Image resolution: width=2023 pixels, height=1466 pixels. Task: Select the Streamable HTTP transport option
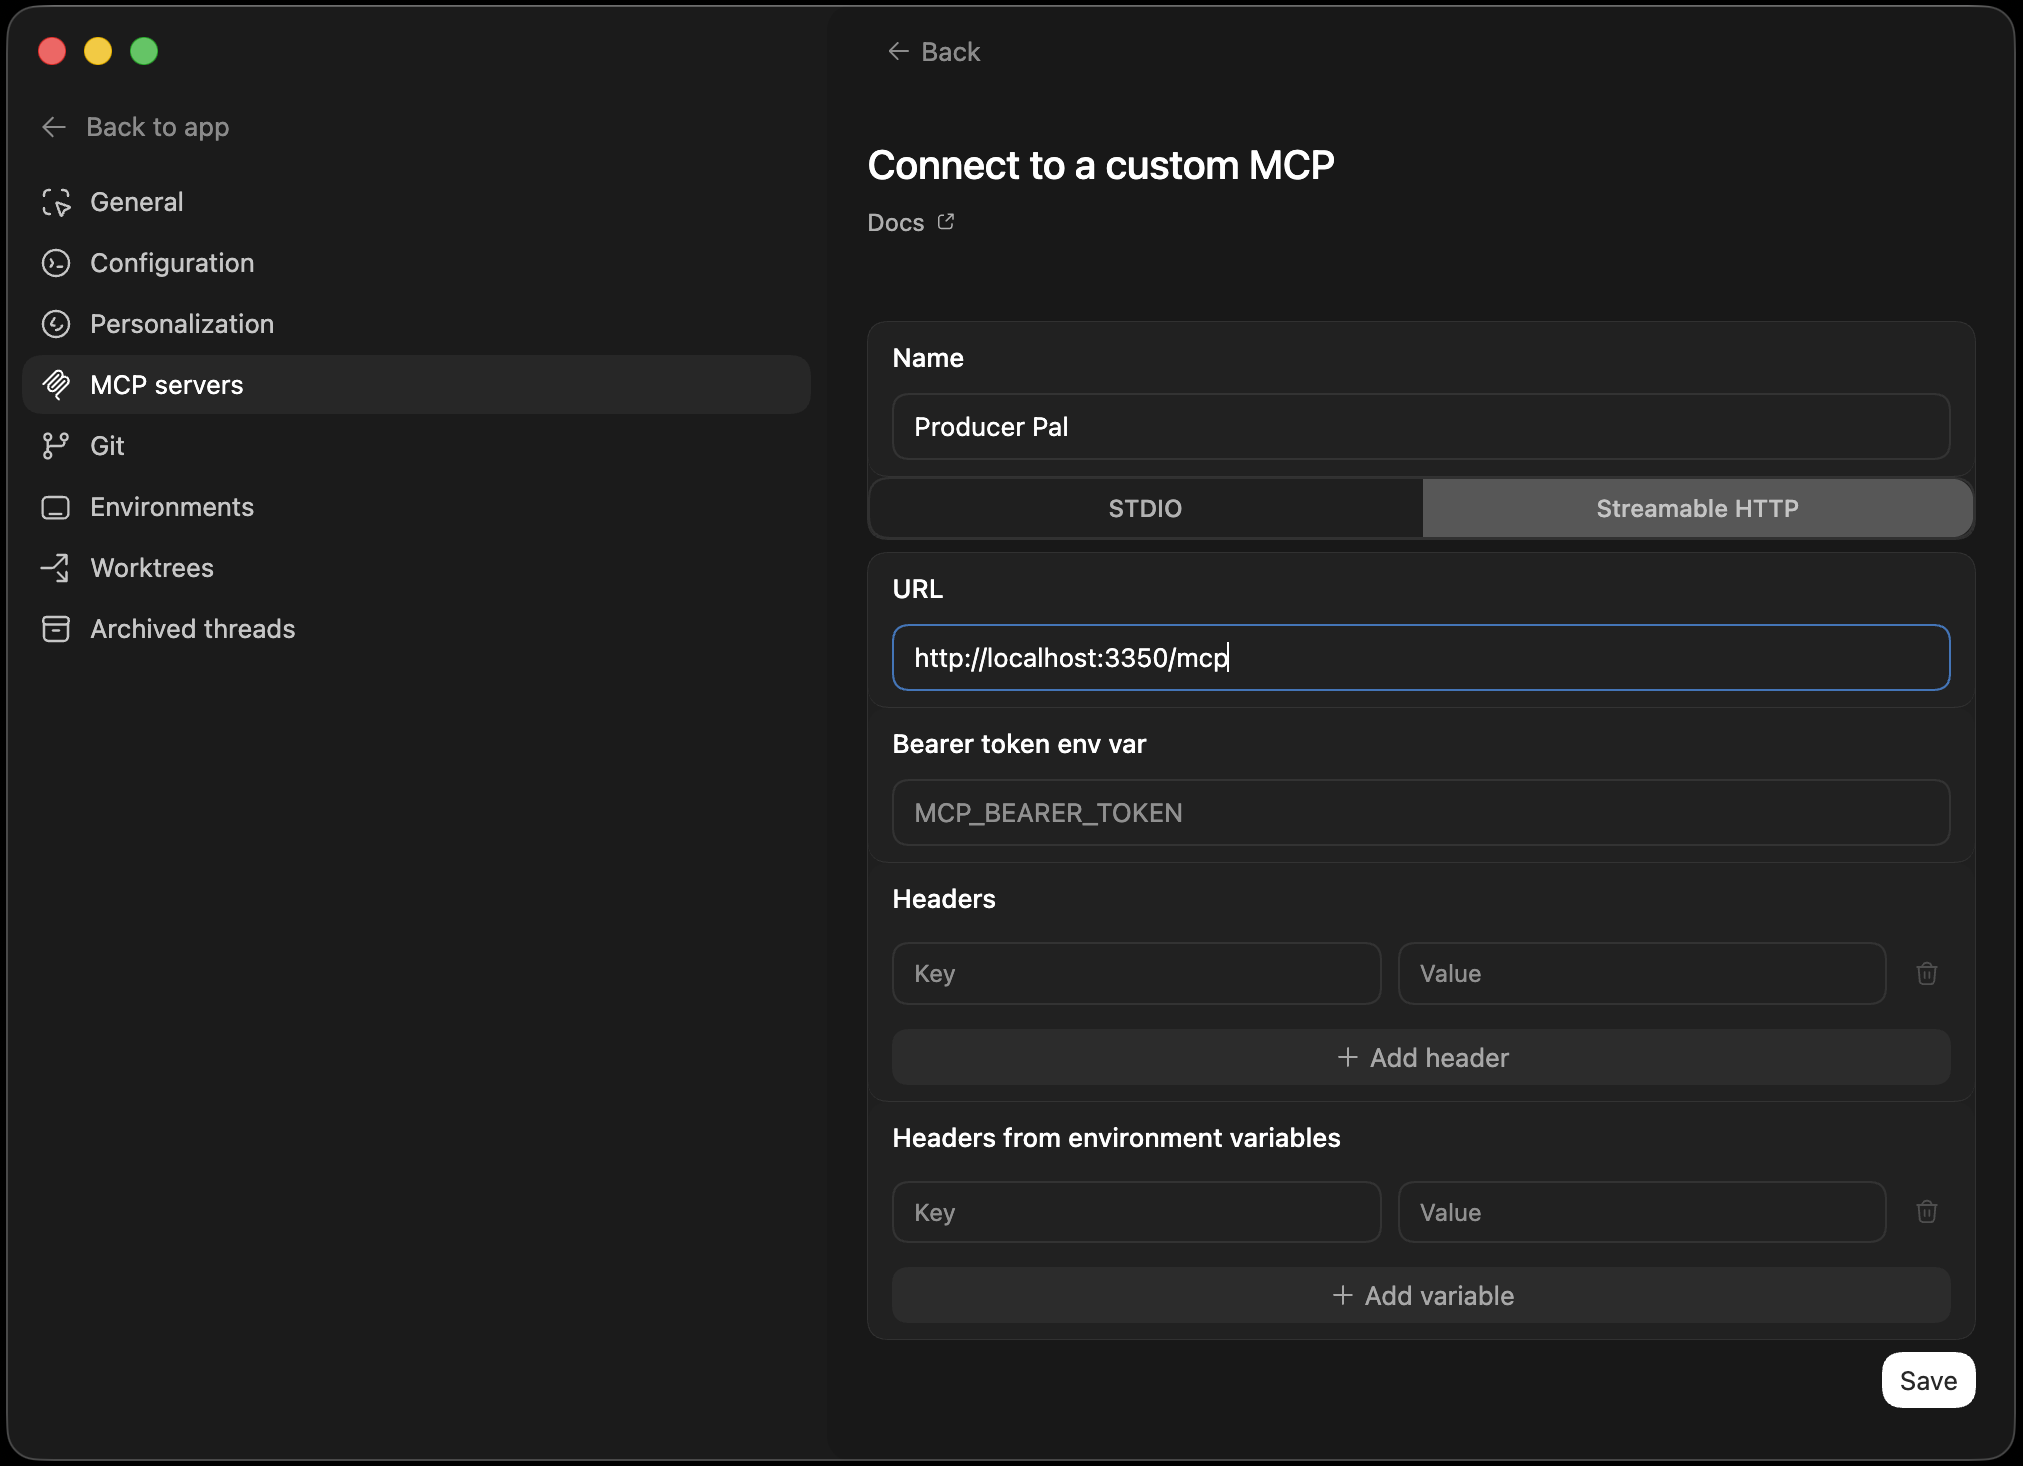click(1696, 508)
